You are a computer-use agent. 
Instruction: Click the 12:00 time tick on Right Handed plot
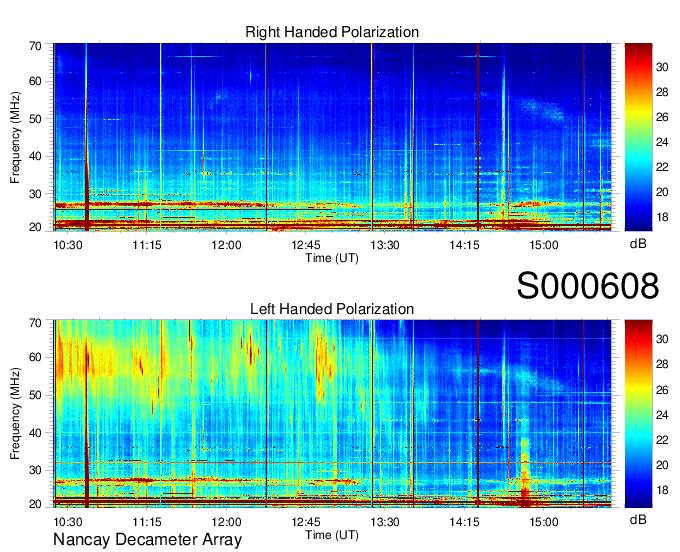pyautogui.click(x=226, y=245)
